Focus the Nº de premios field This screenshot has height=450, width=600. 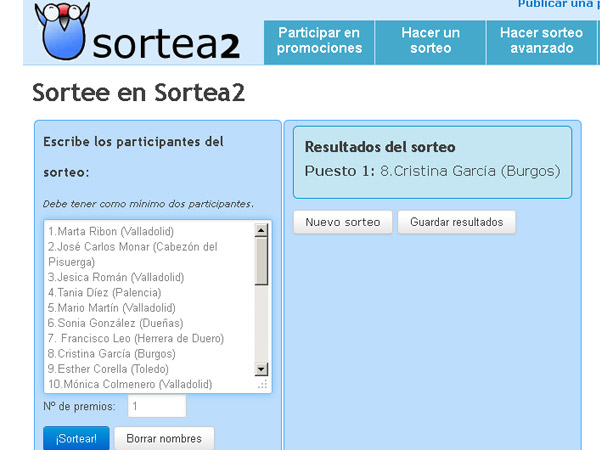(157, 406)
